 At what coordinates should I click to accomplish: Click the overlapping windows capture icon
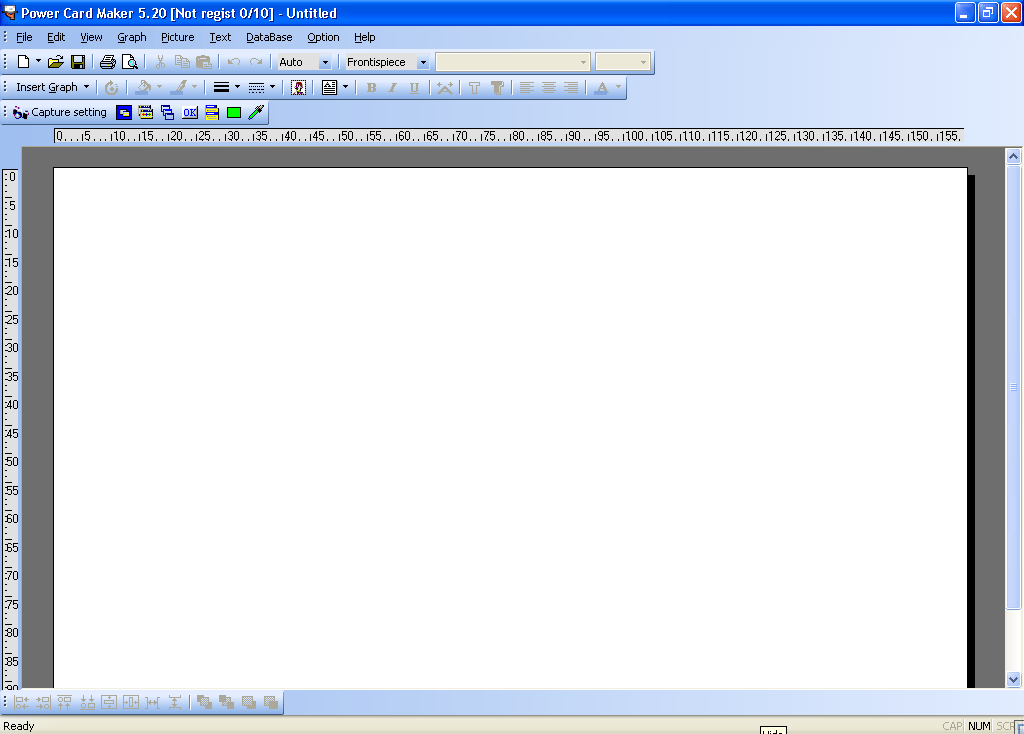point(168,112)
